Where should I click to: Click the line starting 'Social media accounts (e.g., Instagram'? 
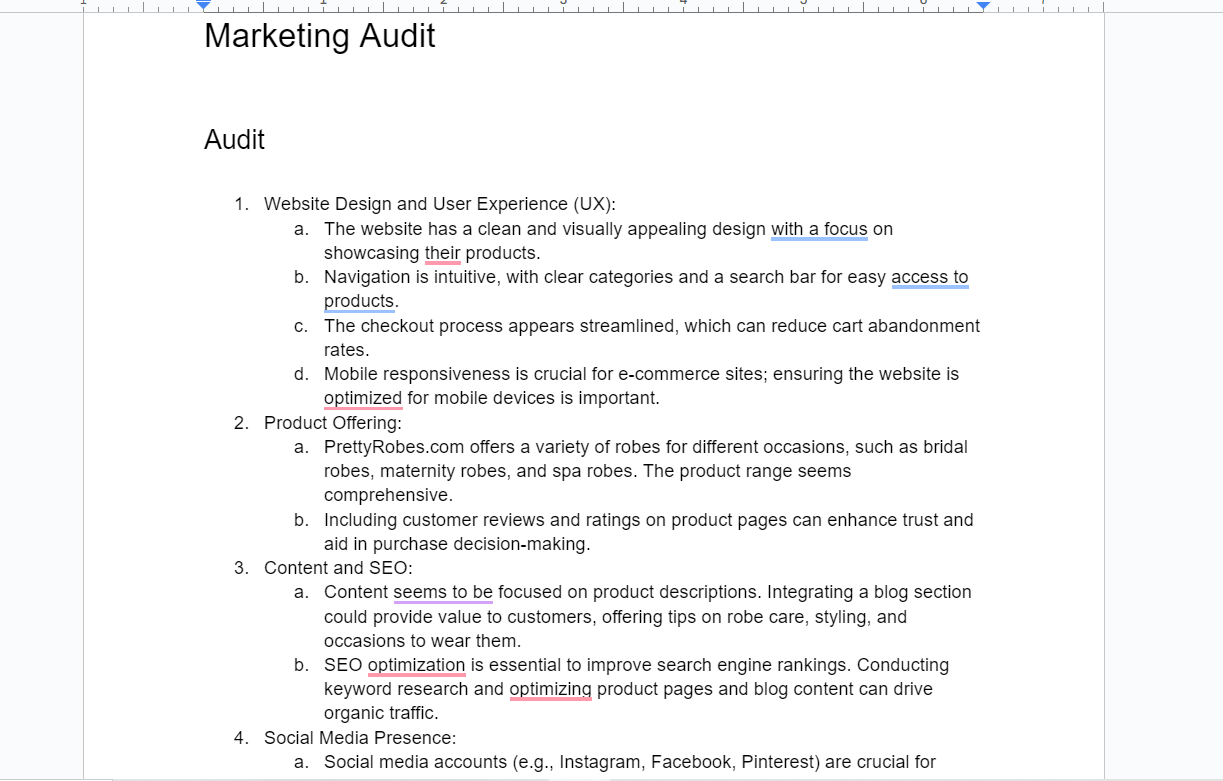(630, 762)
